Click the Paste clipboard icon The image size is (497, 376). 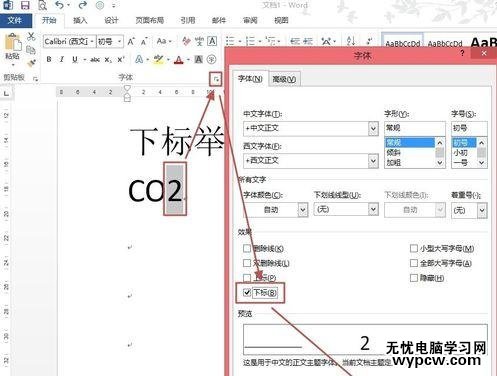coord(12,43)
